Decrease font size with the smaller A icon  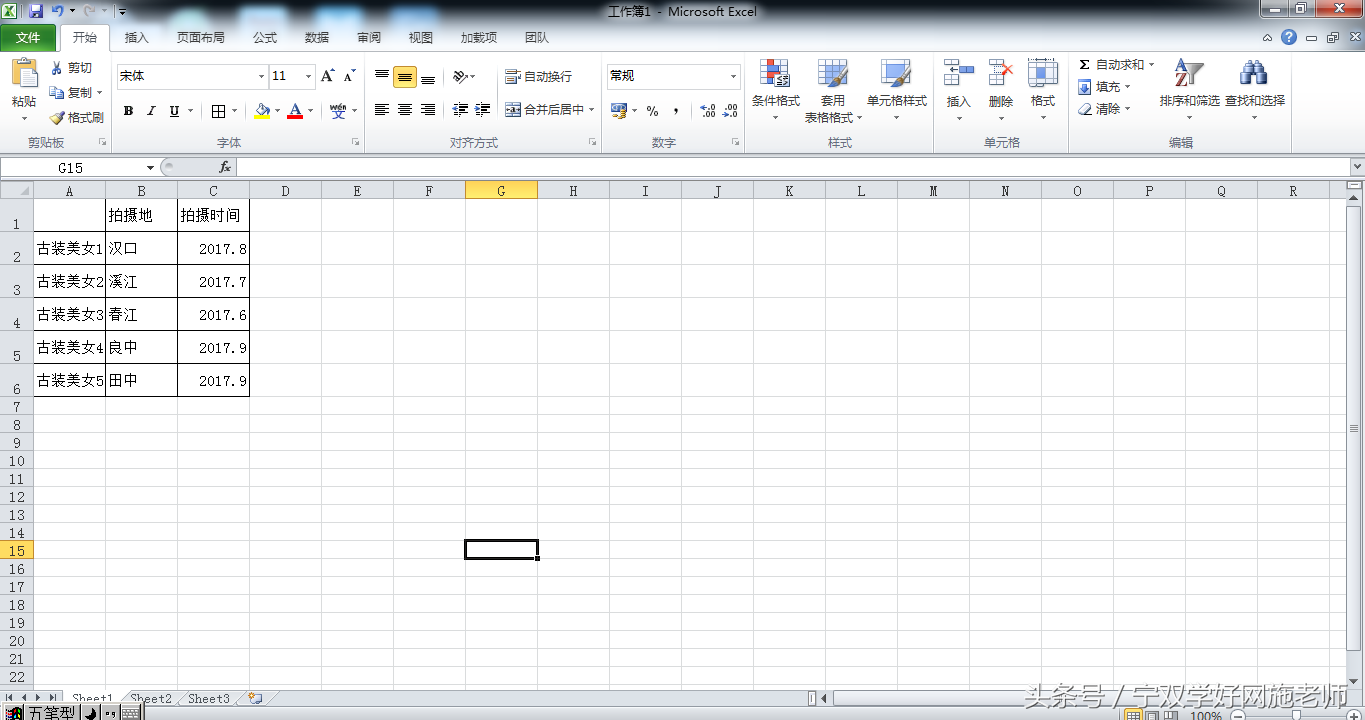pos(349,76)
